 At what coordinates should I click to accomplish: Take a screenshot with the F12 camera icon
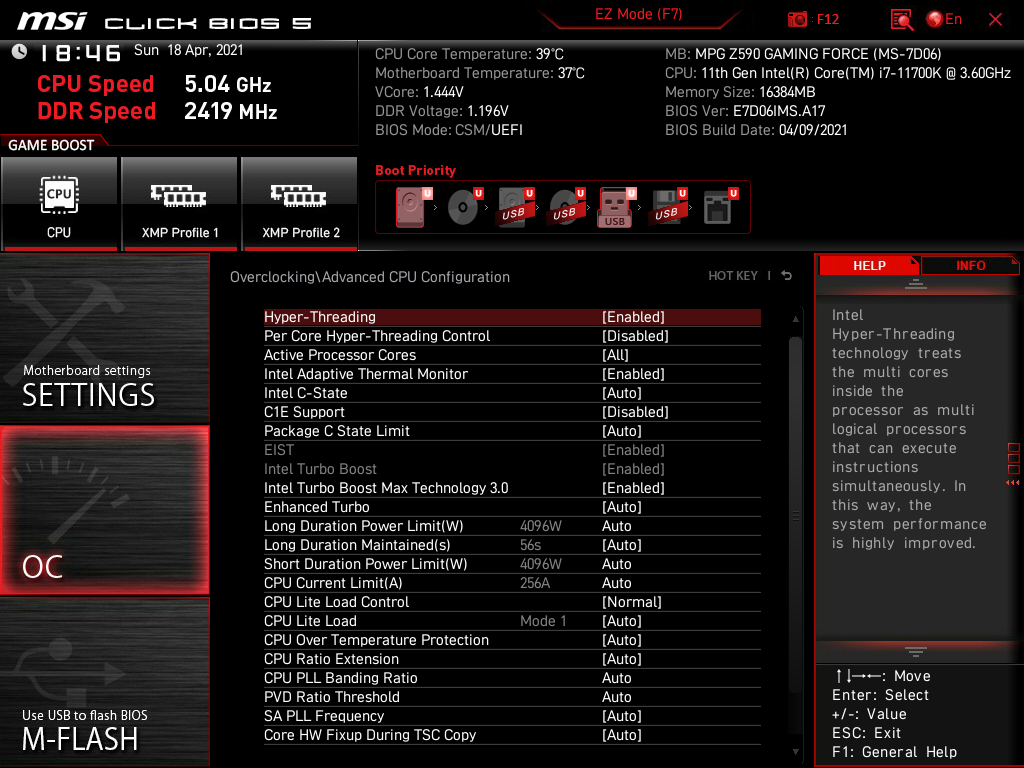[x=797, y=20]
